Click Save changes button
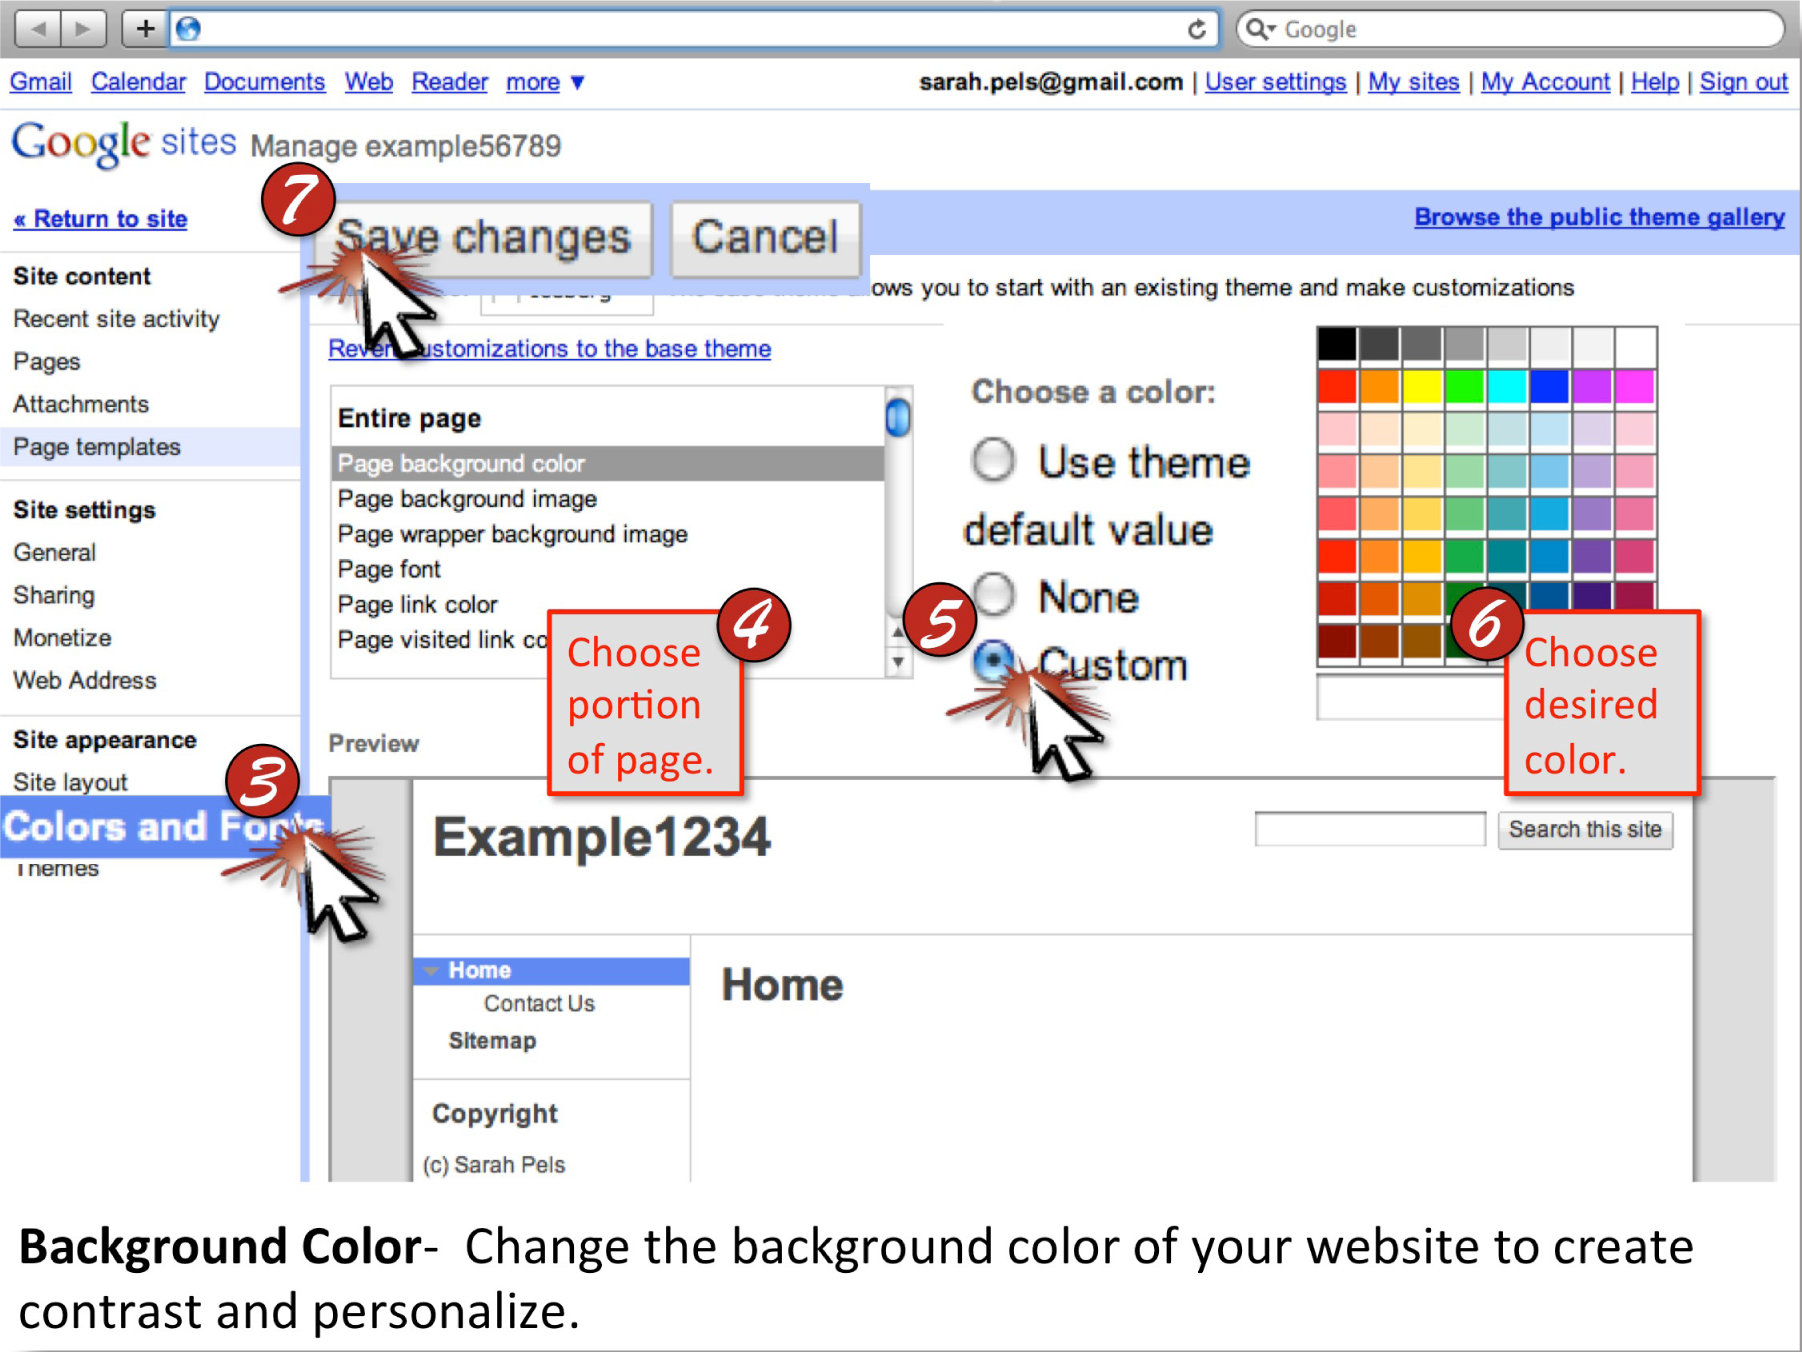The width and height of the screenshot is (1802, 1352). [x=484, y=238]
